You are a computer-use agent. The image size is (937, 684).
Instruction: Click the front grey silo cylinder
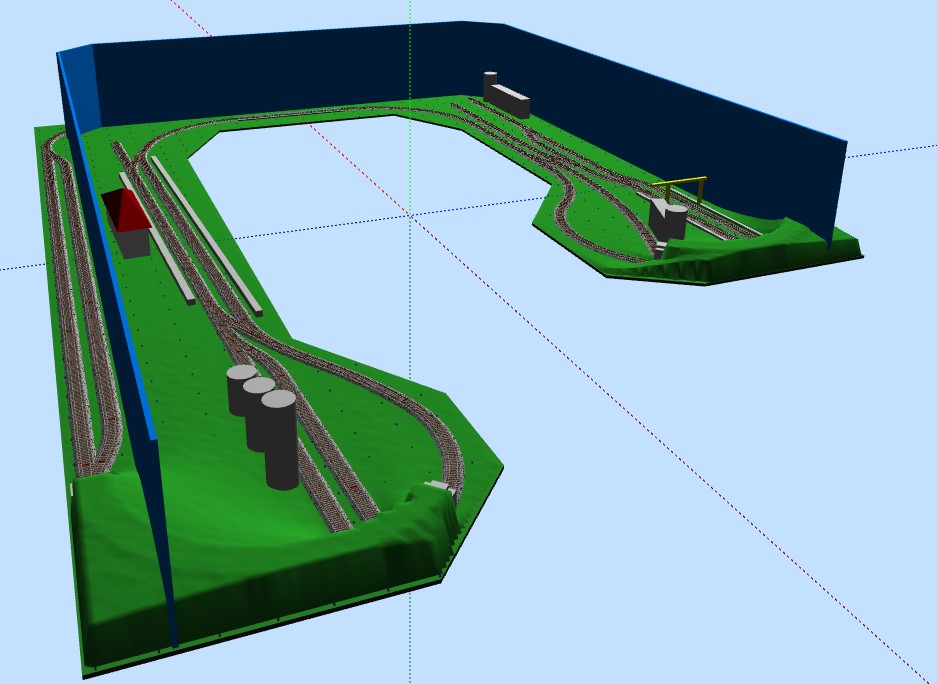280,440
